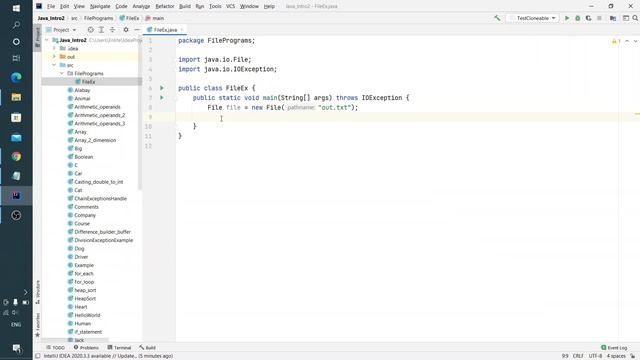This screenshot has height=360, width=640.
Task: Open the Edit menu
Action: pos(64,6)
